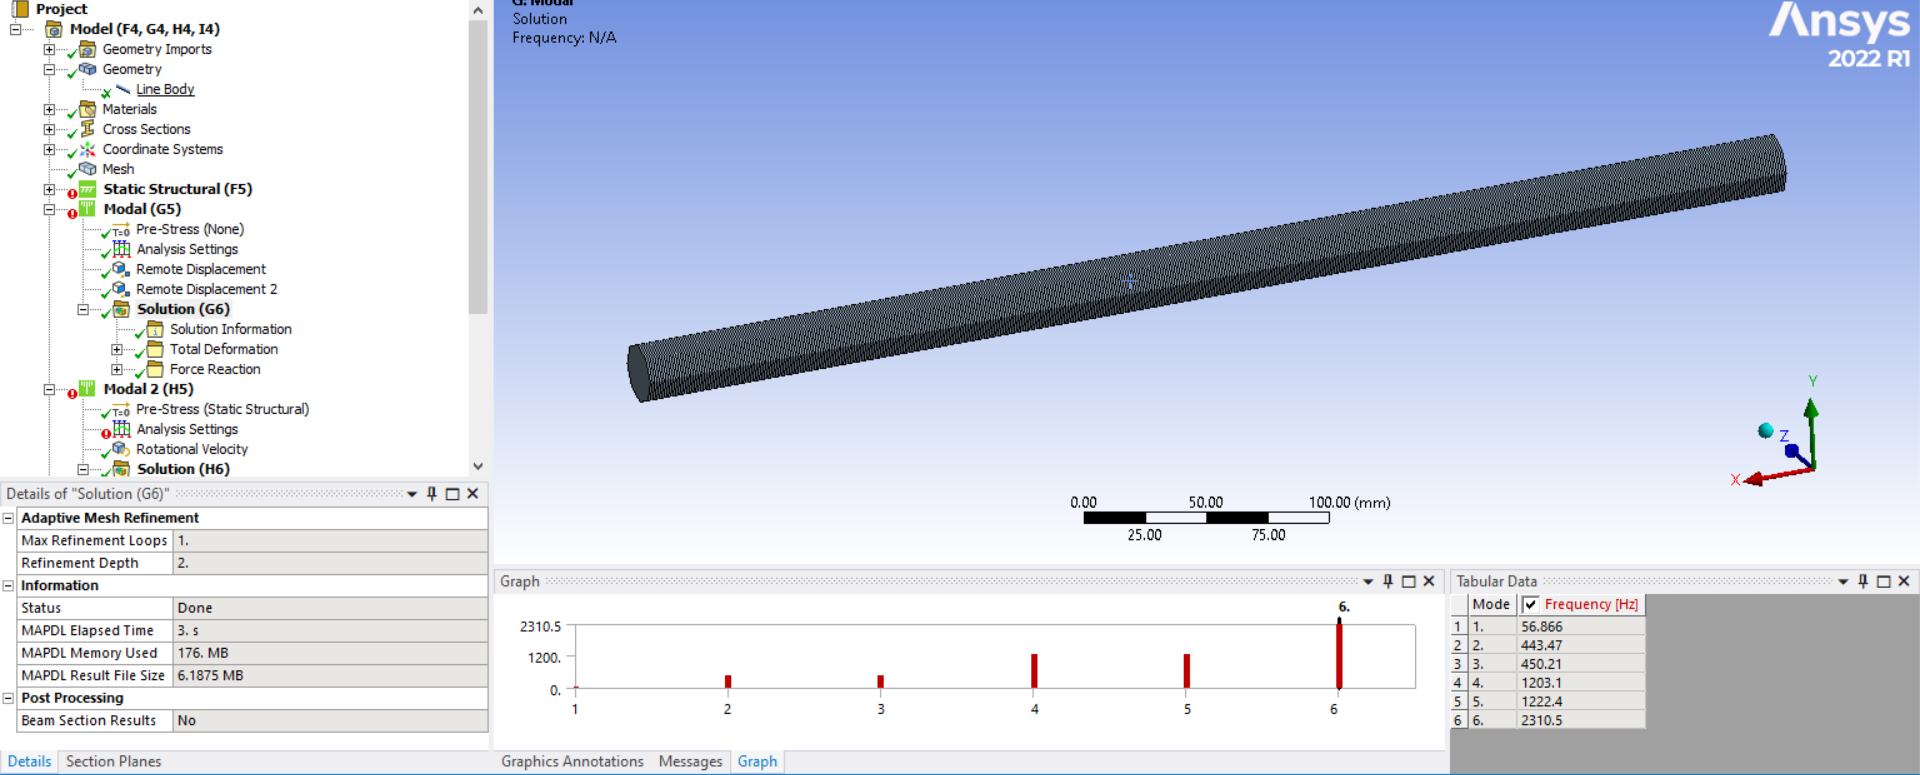Select the Rotational Velocity load icon

coord(121,449)
